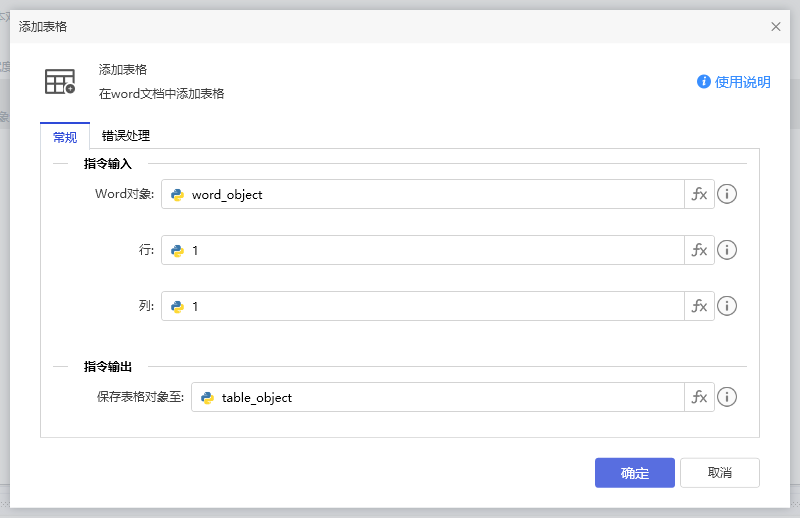800x518 pixels.
Task: Click the fx button for 保存表格对象至 field
Action: (x=699, y=397)
